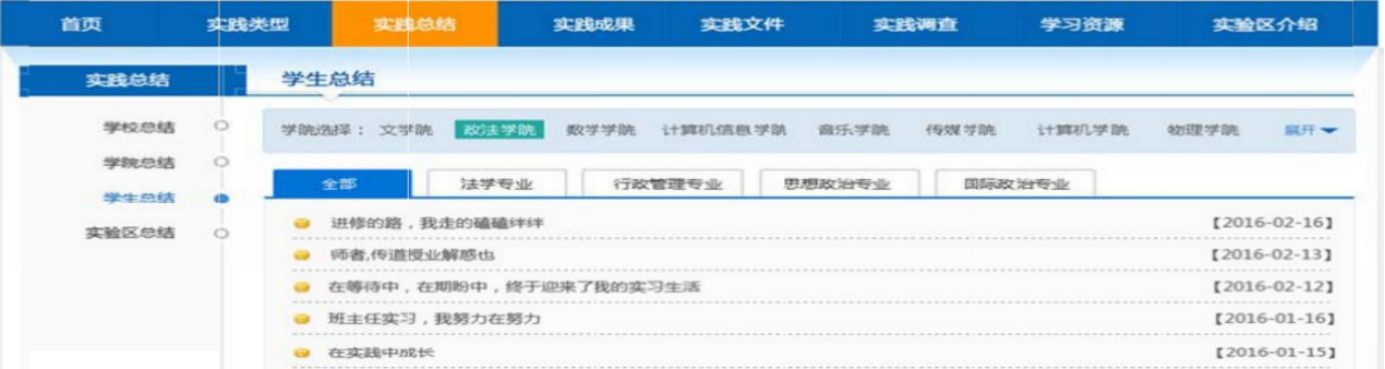Click the date 【2016-02-12】
Screen dimensions: 1385x369
click(1273, 287)
